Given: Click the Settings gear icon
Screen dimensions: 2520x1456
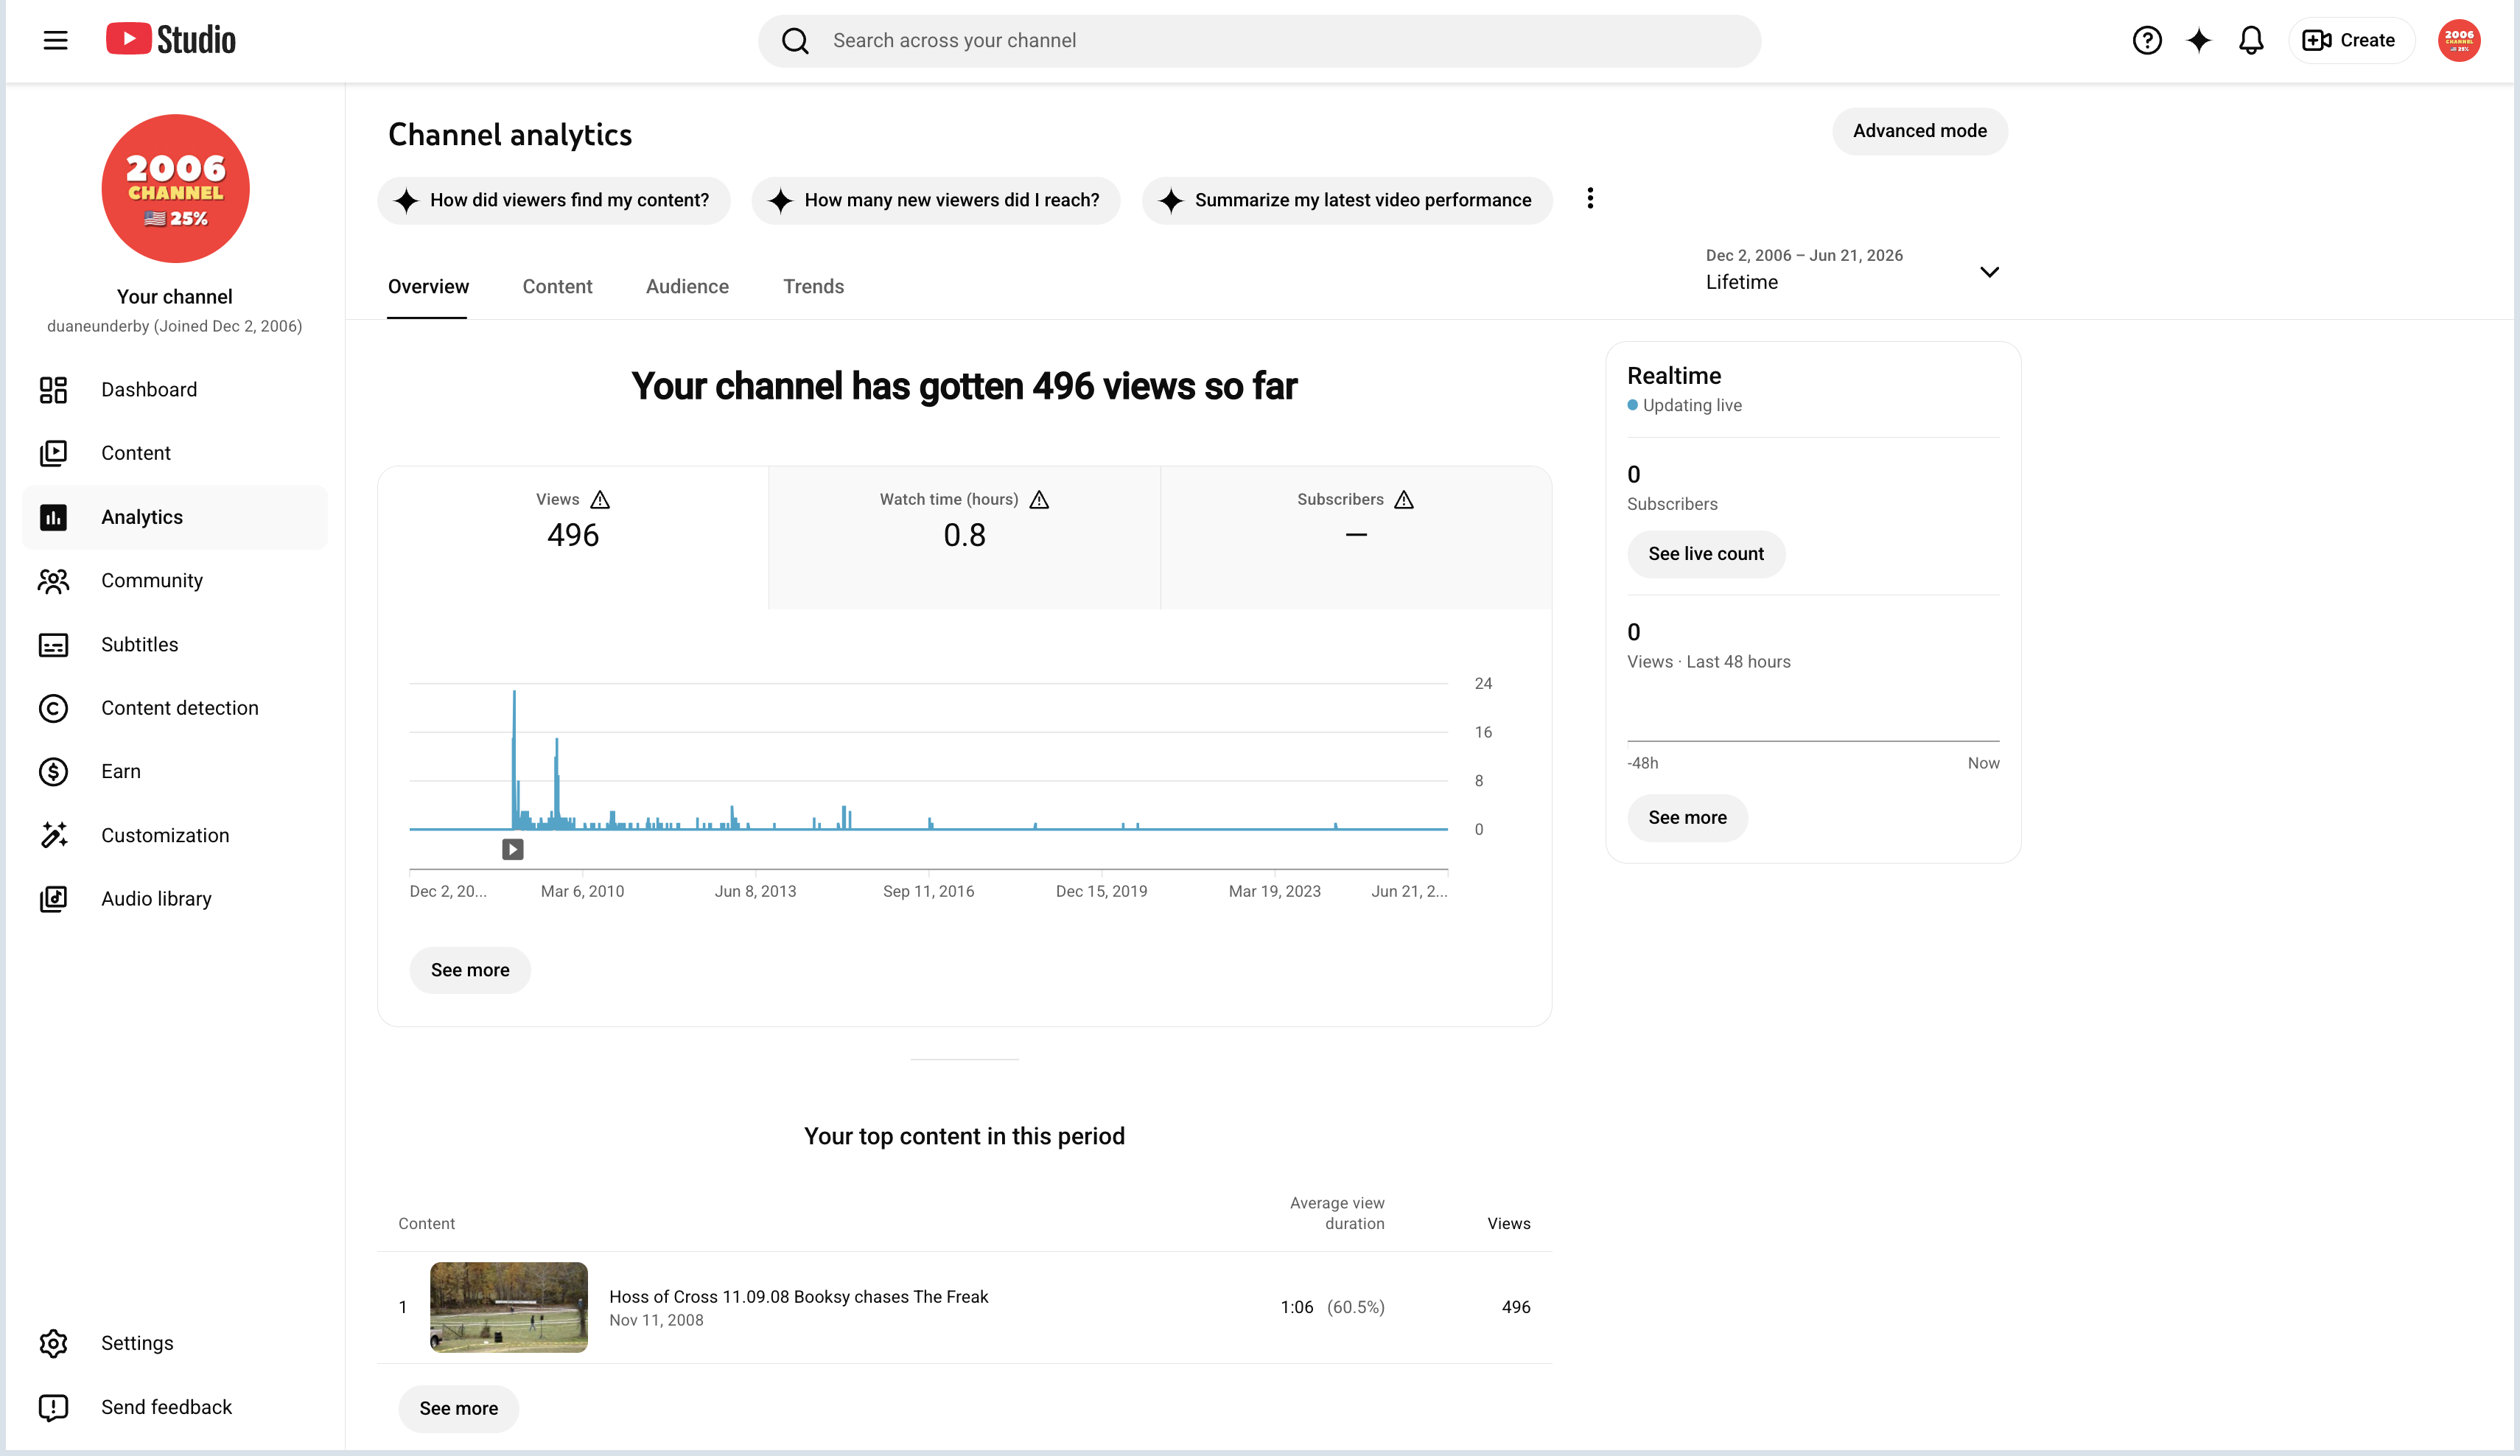Looking at the screenshot, I should coord(53,1343).
